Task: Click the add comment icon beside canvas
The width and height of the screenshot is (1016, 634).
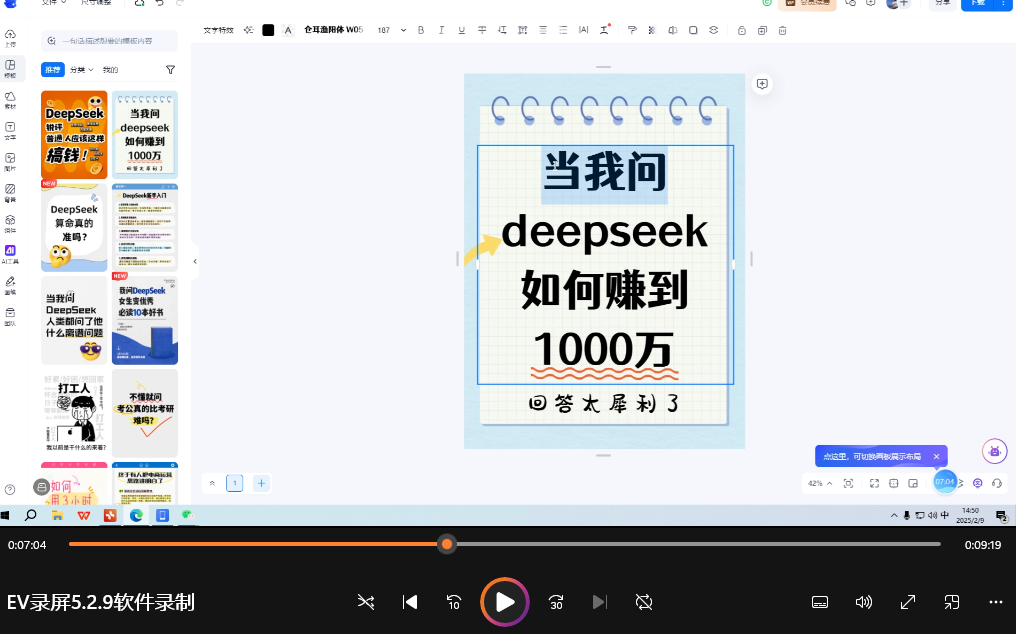Action: click(x=763, y=84)
